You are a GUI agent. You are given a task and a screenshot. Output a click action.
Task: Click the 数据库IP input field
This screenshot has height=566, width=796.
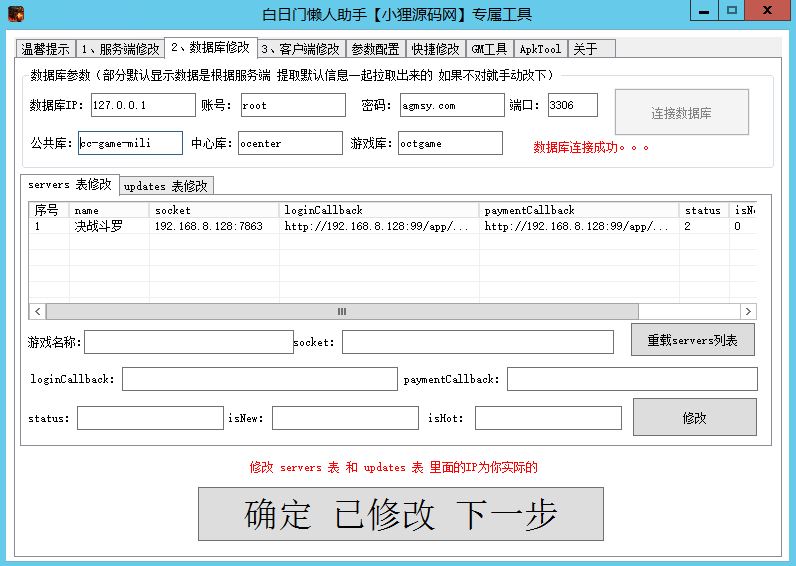pyautogui.click(x=143, y=105)
